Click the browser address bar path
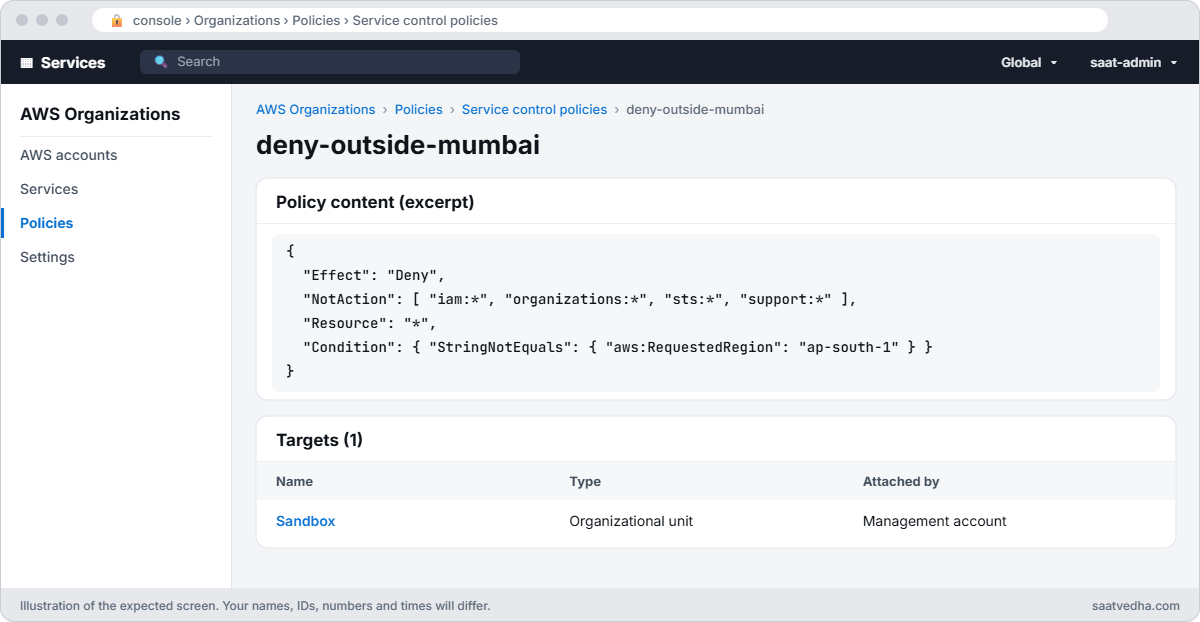 [x=315, y=20]
